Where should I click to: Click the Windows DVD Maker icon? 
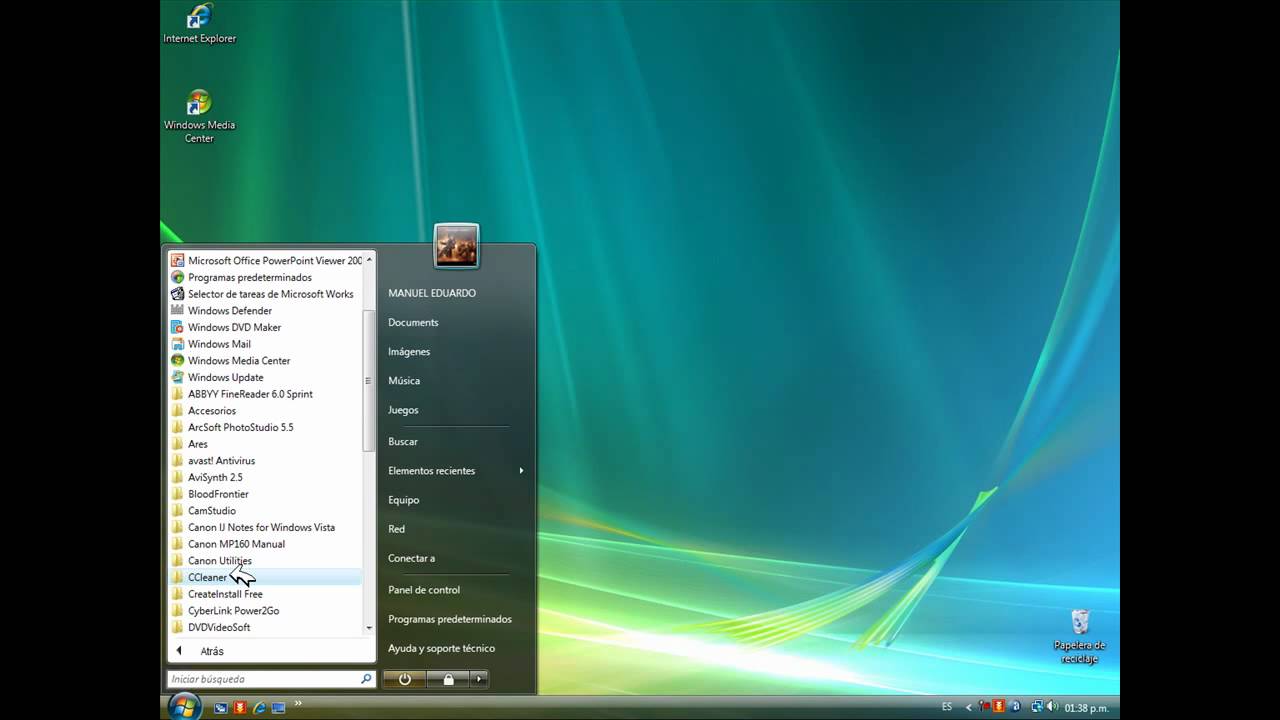point(178,327)
